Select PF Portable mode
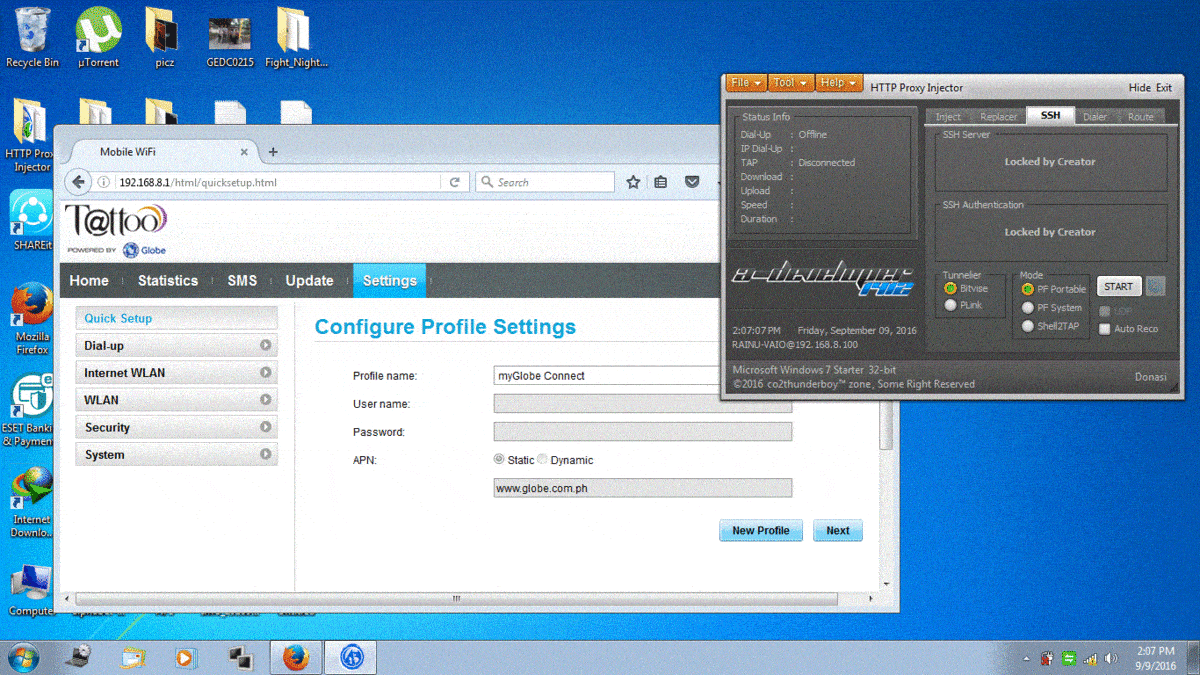Image resolution: width=1200 pixels, height=675 pixels. [1028, 289]
